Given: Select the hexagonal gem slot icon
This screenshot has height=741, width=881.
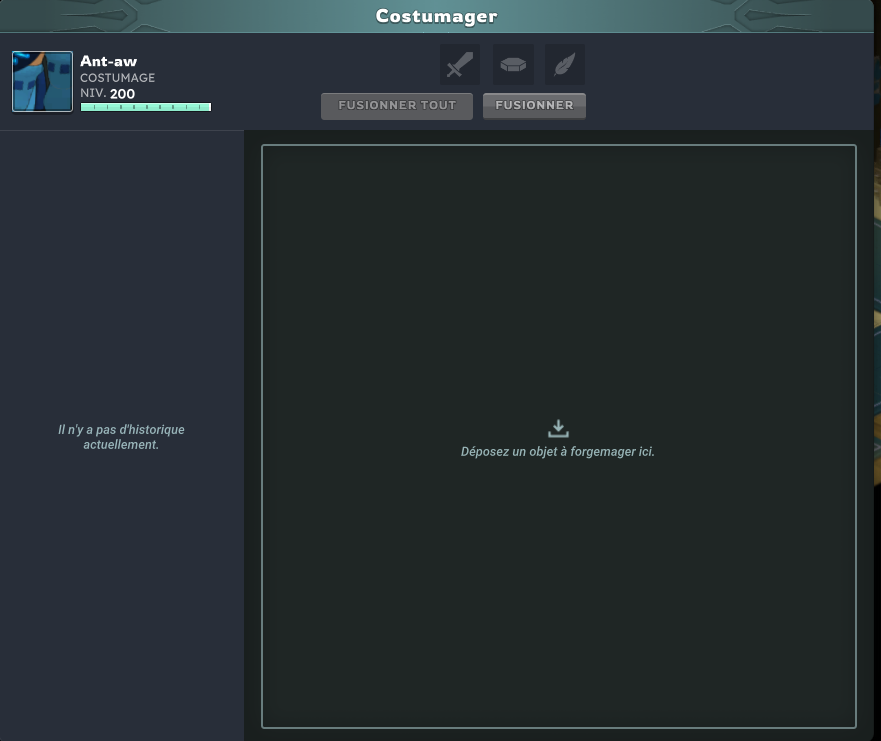Looking at the screenshot, I should coord(513,65).
